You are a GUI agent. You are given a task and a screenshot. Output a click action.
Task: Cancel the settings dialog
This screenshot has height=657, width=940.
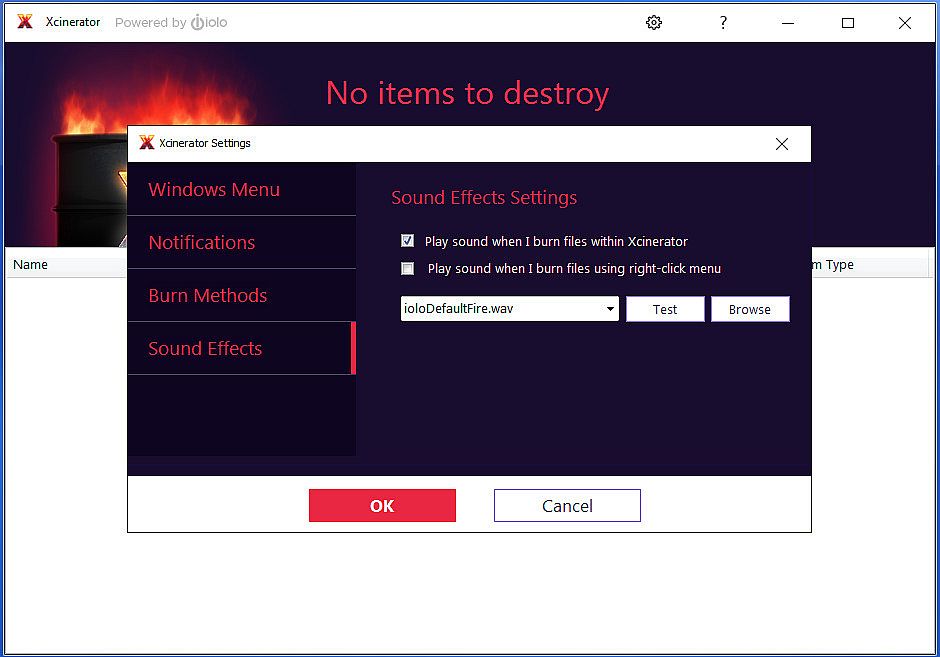pos(567,505)
